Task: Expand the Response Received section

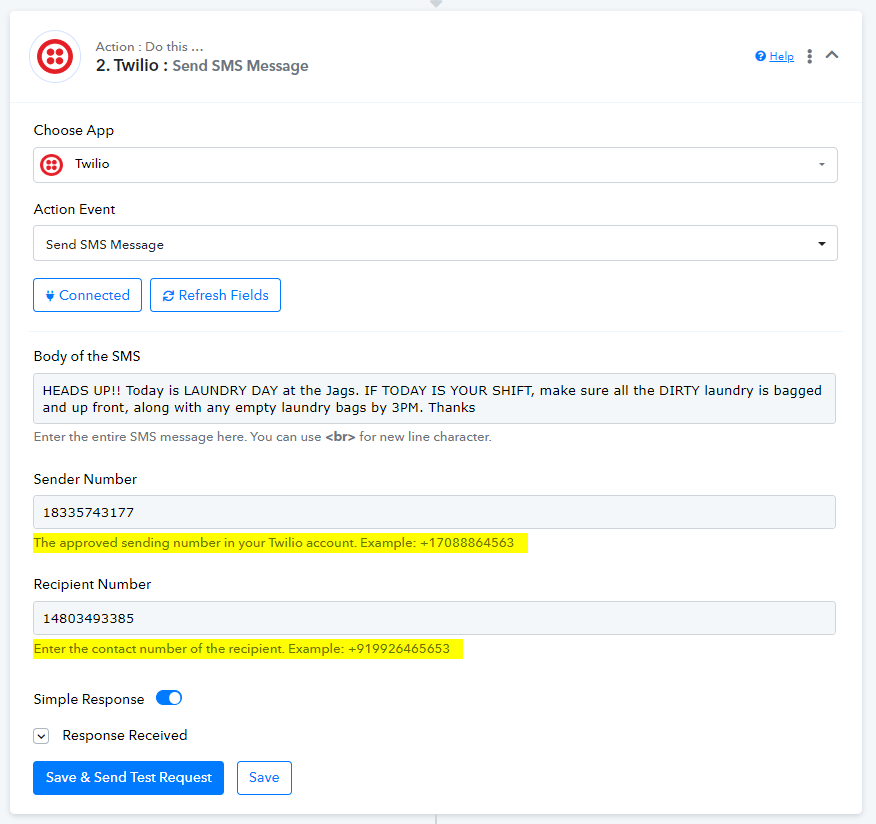Action: pyautogui.click(x=41, y=736)
